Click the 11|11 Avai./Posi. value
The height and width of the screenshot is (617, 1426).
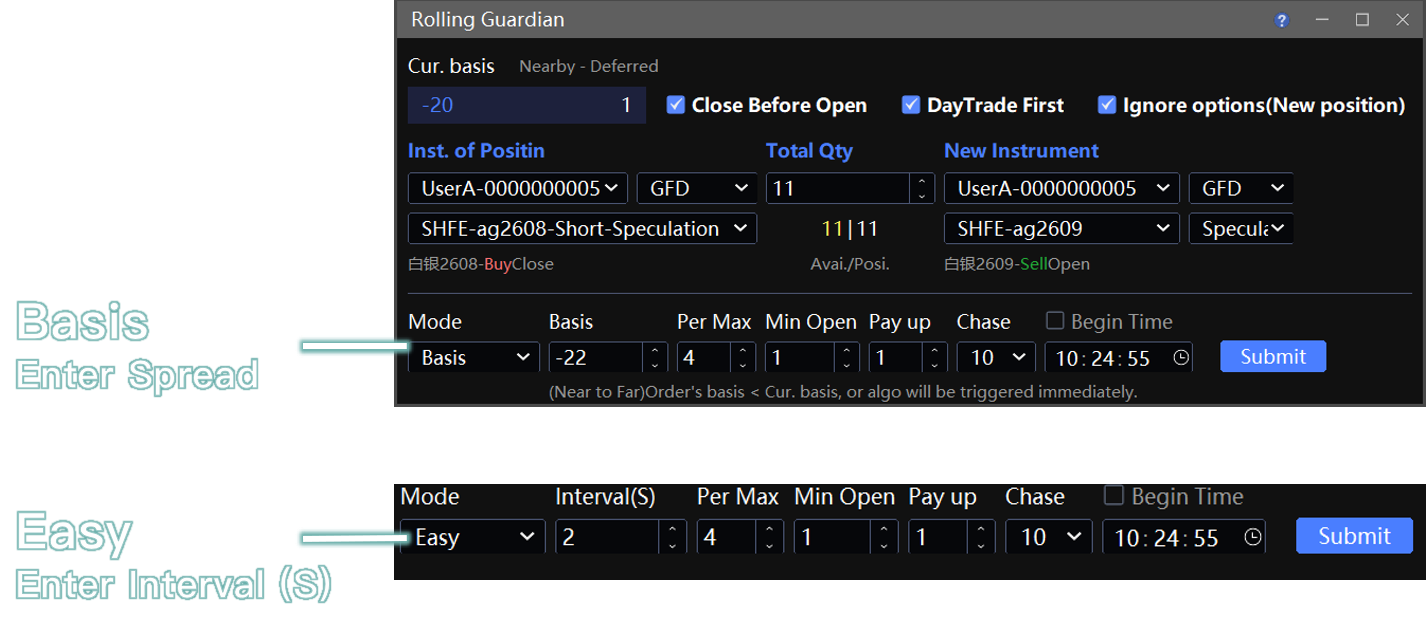tap(849, 229)
